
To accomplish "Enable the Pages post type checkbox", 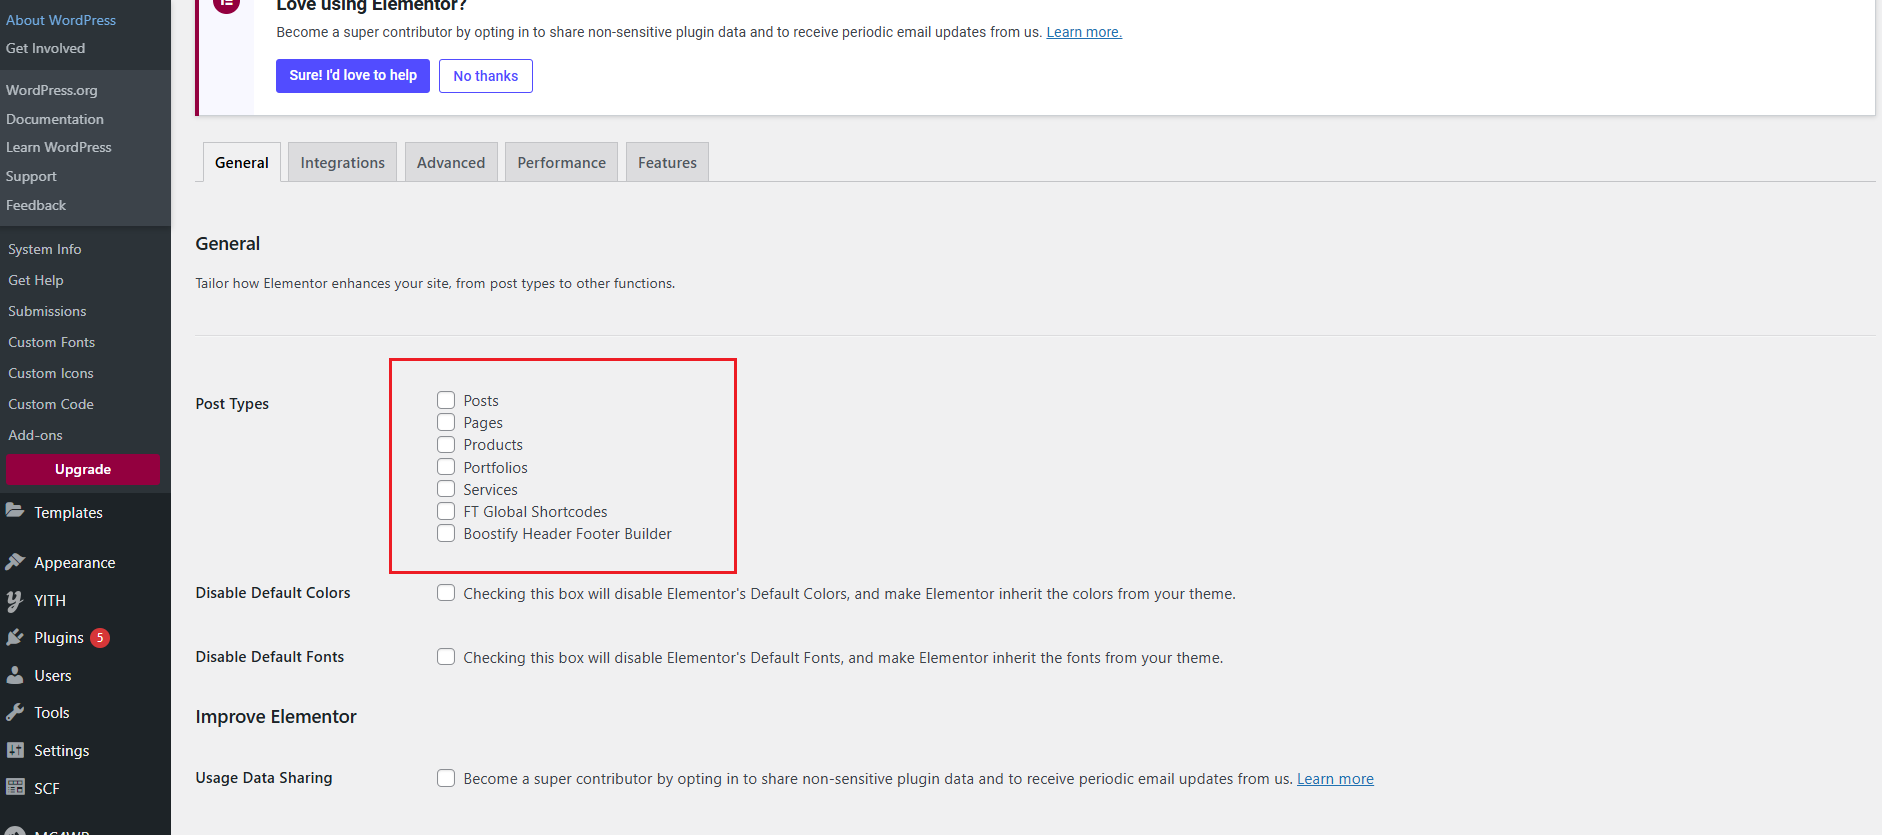I will point(446,422).
